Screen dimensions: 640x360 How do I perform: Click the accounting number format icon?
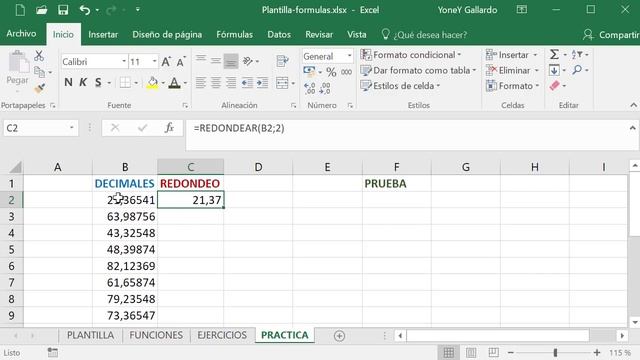pyautogui.click(x=309, y=72)
